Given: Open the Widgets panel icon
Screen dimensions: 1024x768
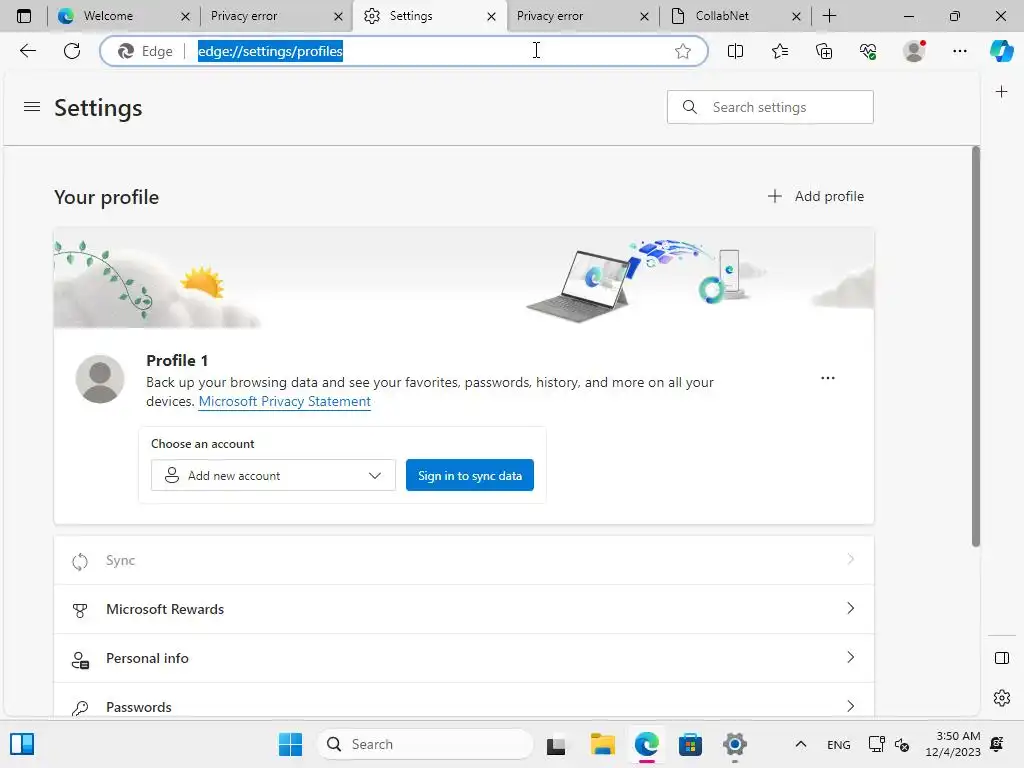Looking at the screenshot, I should point(22,744).
